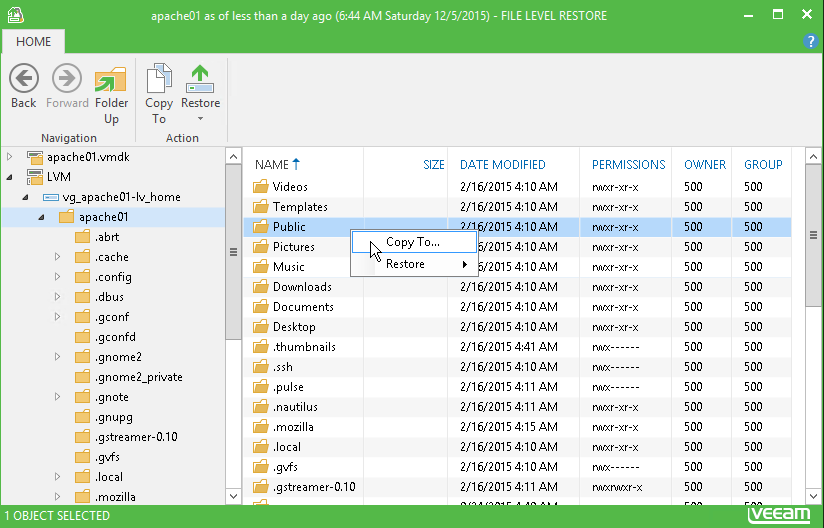This screenshot has height=528, width=824.
Task: Collapse the vg_apache01-lv_home node
Action: click(25, 197)
